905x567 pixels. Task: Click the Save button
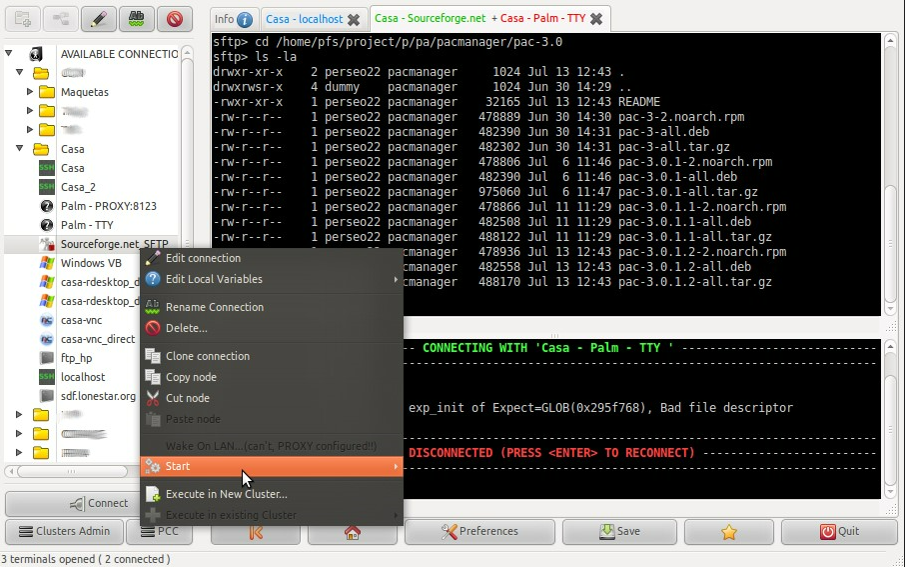(619, 532)
